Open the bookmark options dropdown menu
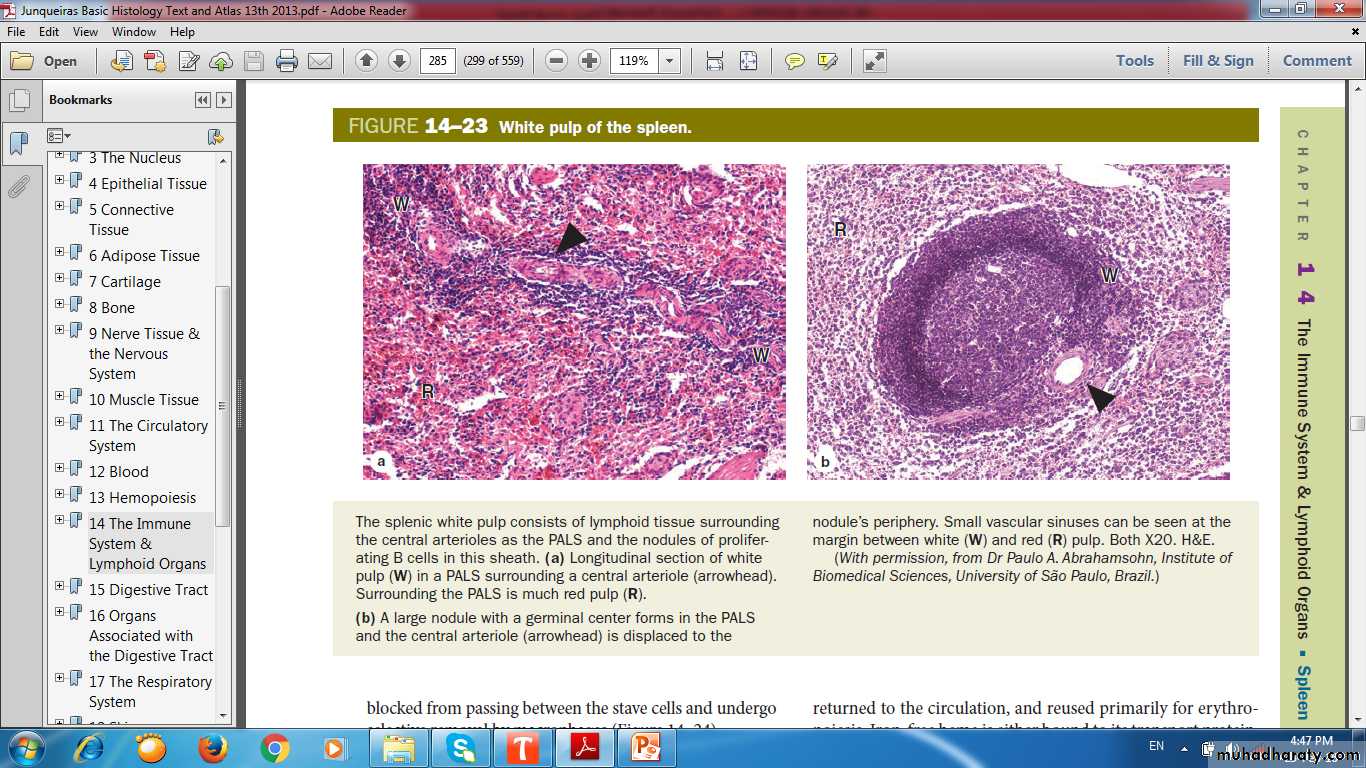Viewport: 1366px width, 768px height. tap(59, 136)
